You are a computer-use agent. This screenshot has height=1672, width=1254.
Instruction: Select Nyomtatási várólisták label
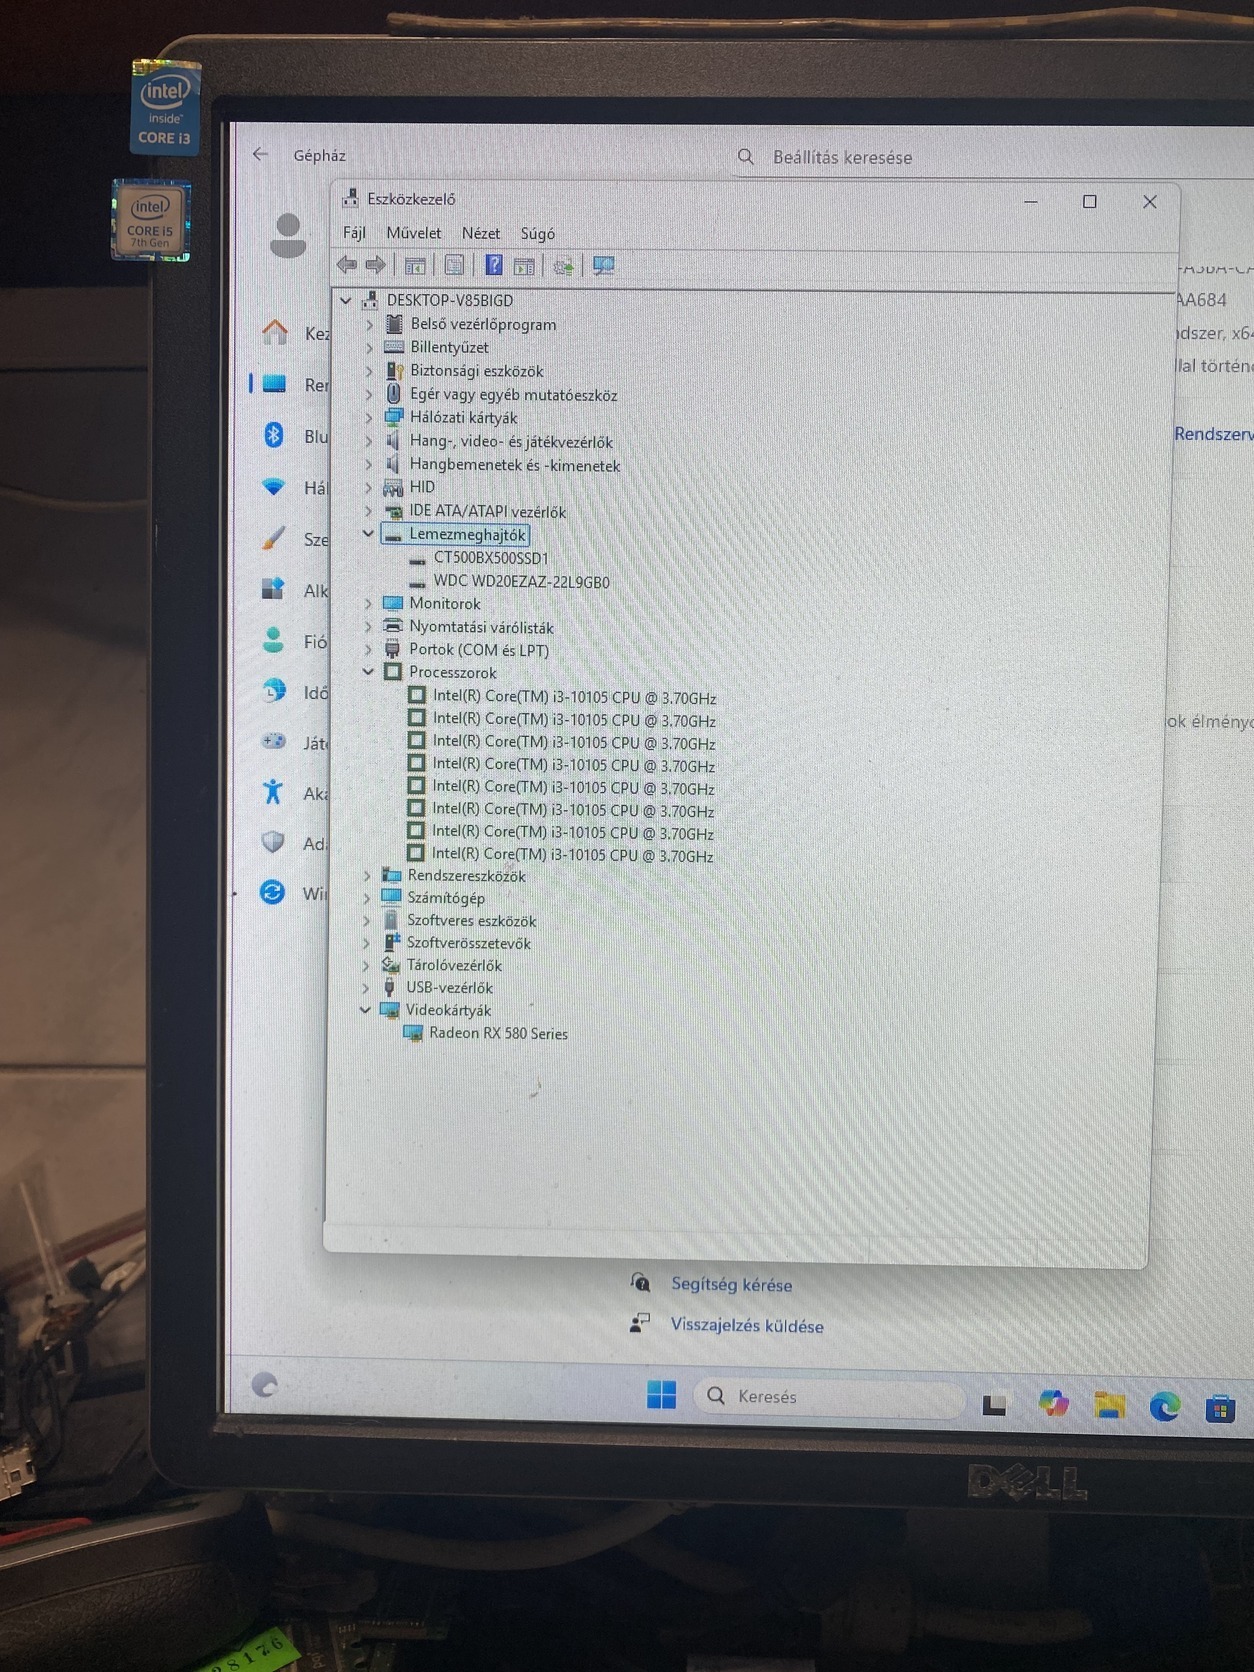(x=481, y=628)
